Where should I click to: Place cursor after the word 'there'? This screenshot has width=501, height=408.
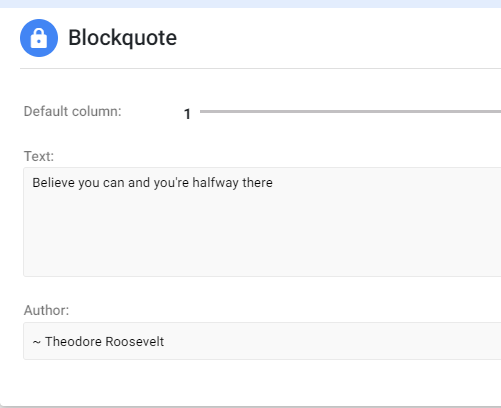tap(273, 183)
